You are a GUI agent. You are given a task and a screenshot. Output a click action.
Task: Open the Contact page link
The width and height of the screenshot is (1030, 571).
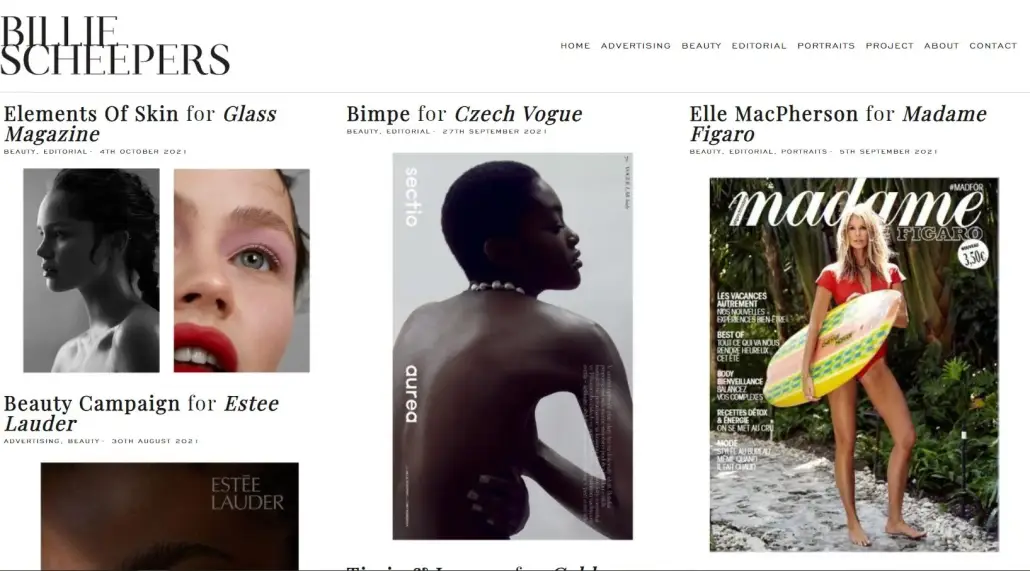click(993, 46)
